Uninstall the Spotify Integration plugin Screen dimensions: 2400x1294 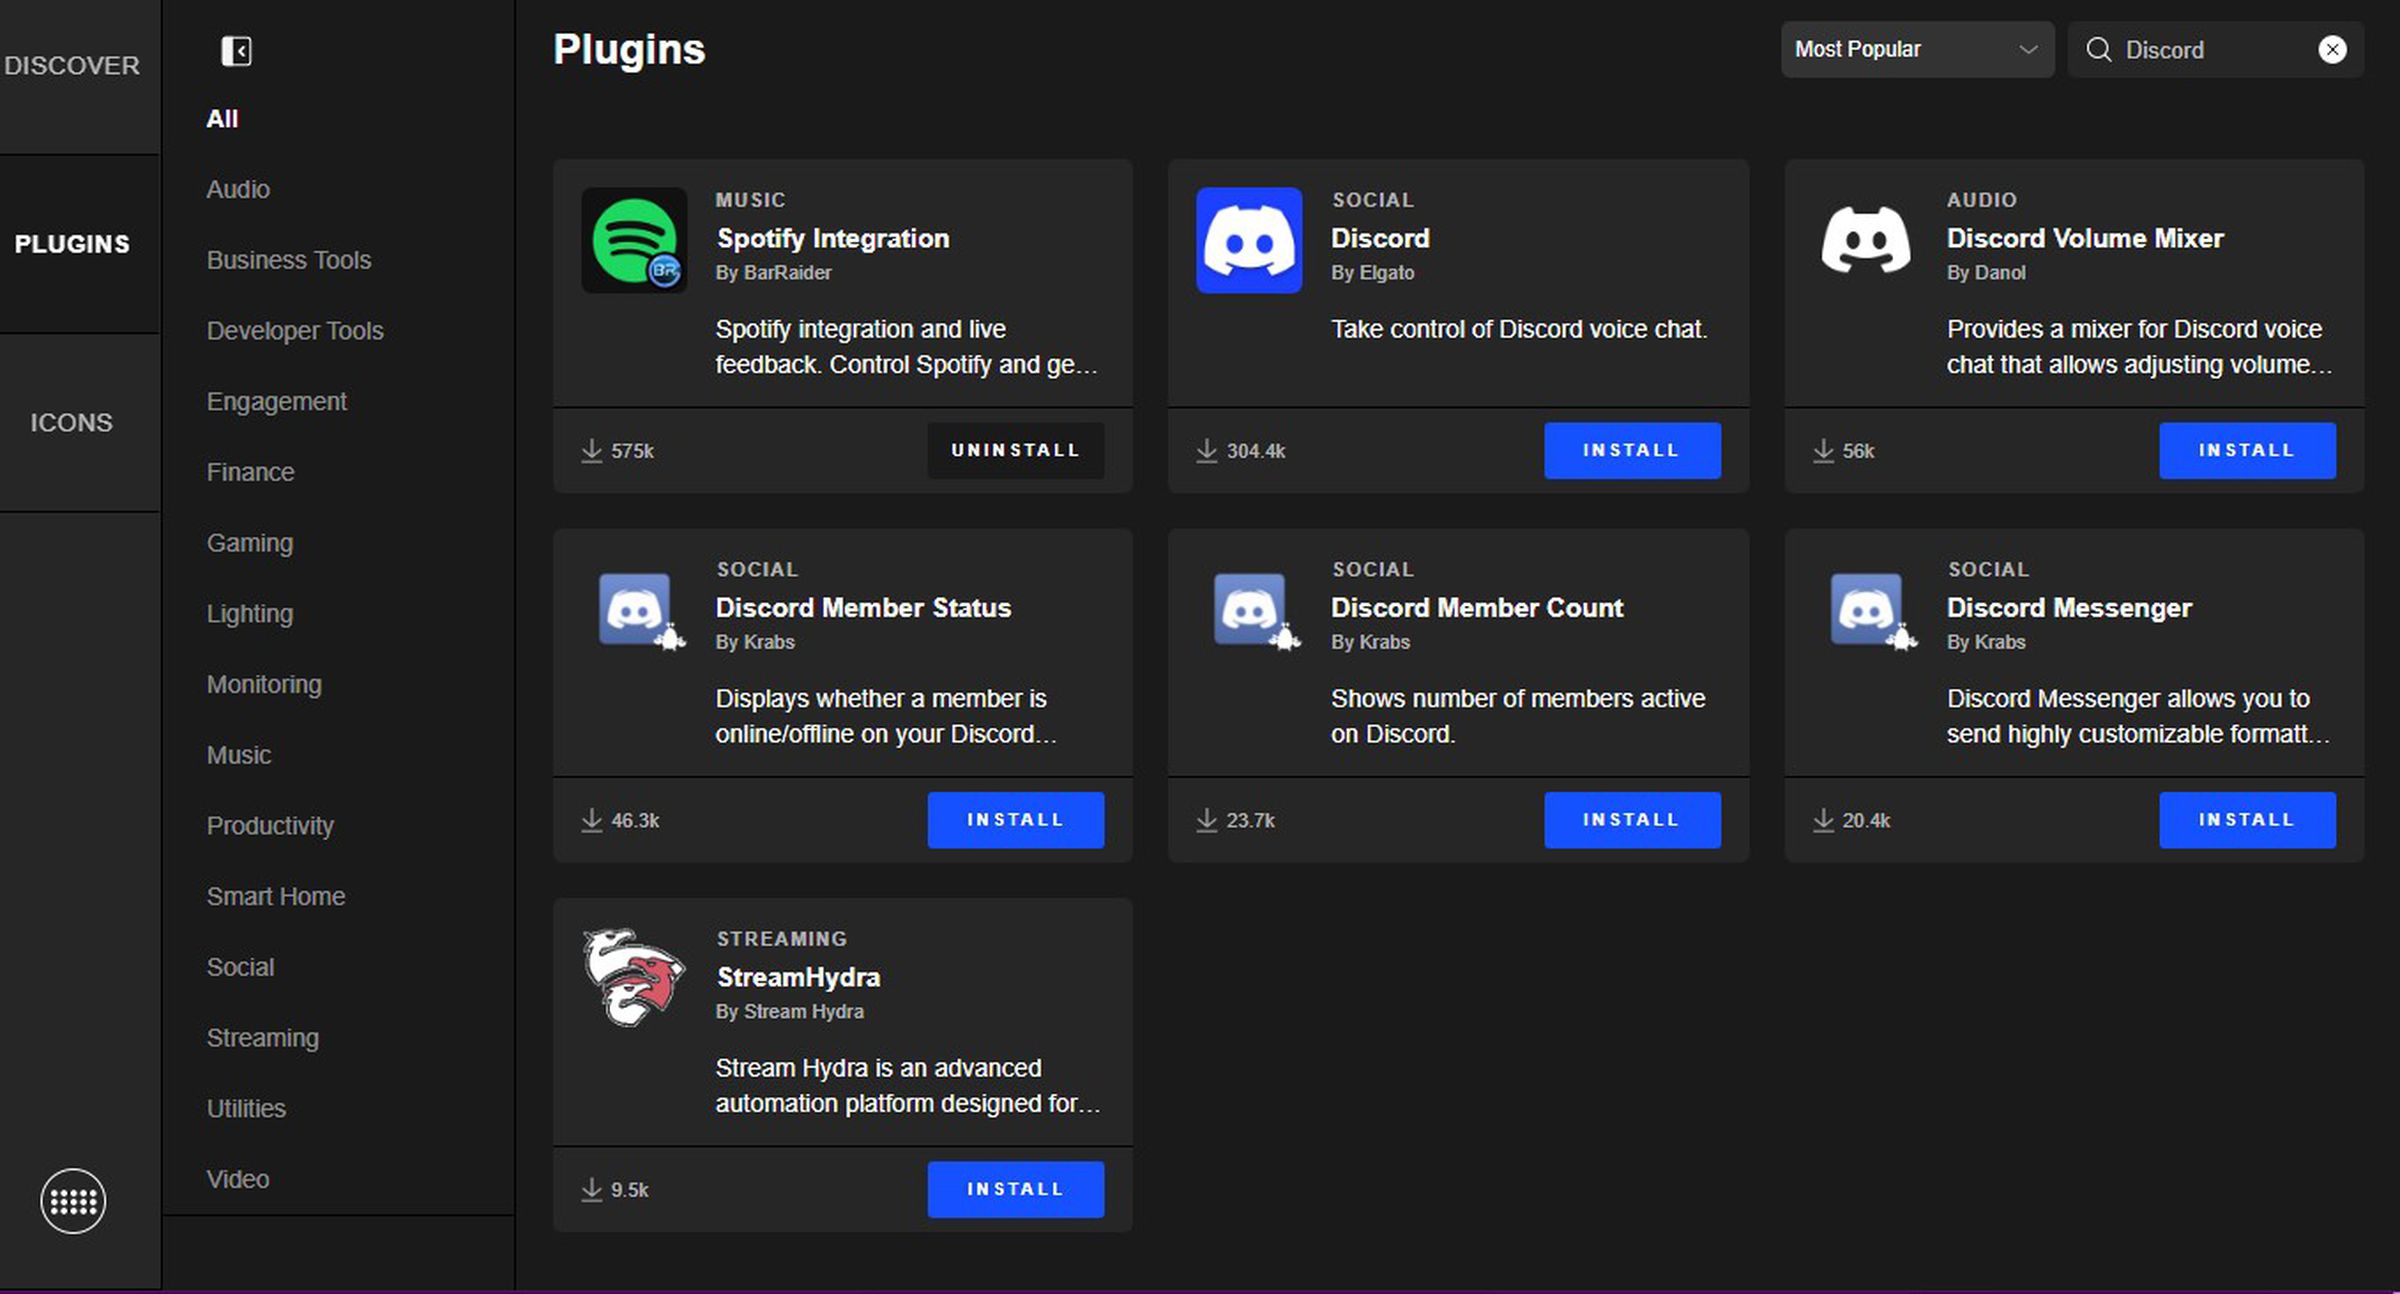pyautogui.click(x=1015, y=450)
